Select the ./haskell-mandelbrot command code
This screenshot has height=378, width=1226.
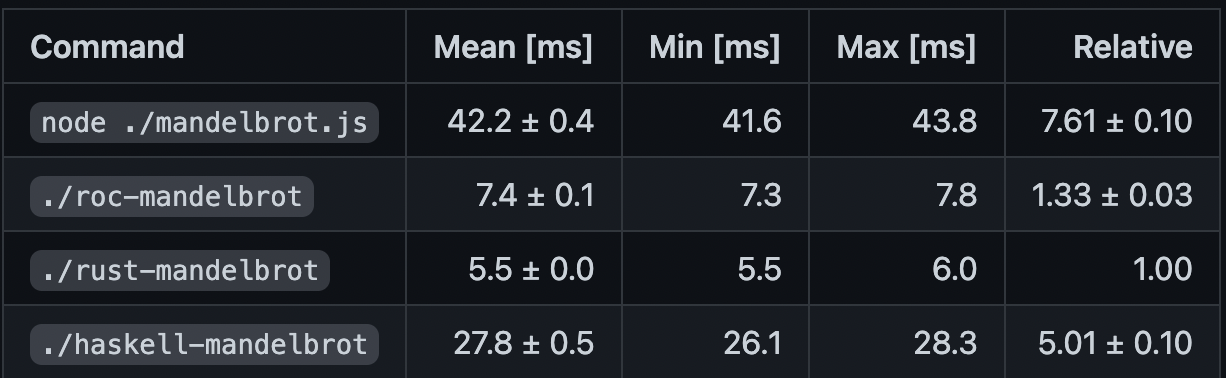pyautogui.click(x=205, y=344)
